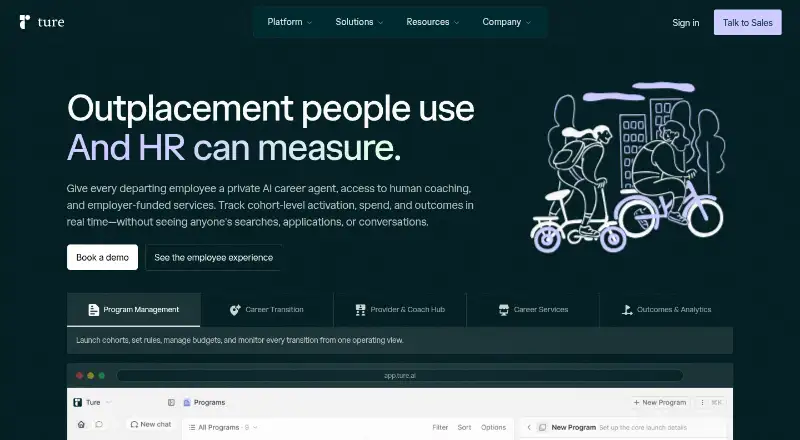The image size is (800, 440).
Task: Click the Talk to Sales button
Action: click(x=747, y=22)
